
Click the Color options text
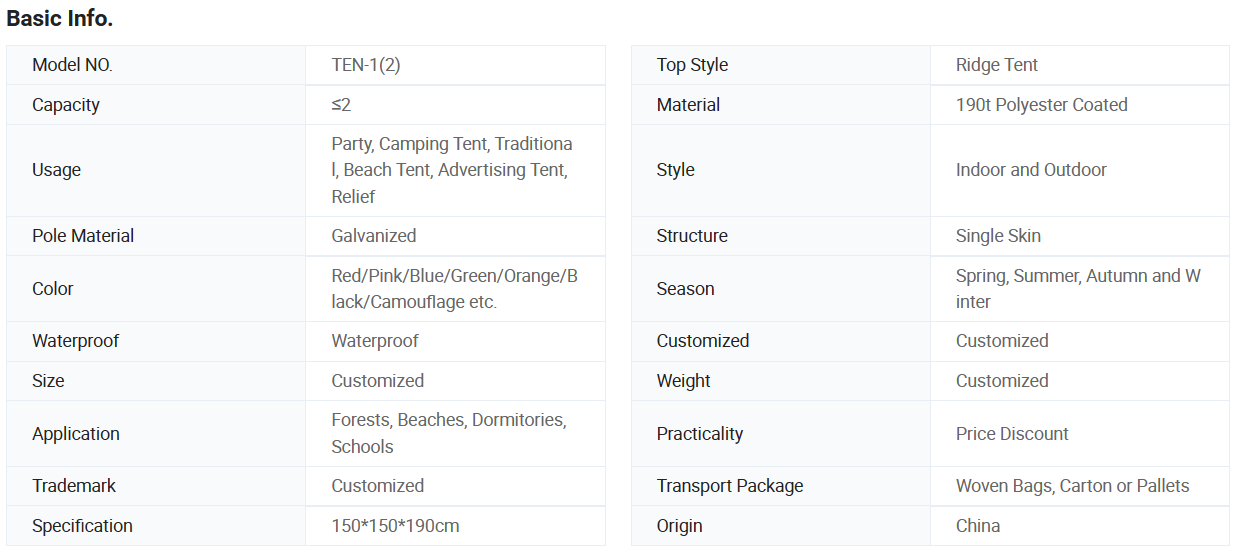point(454,288)
